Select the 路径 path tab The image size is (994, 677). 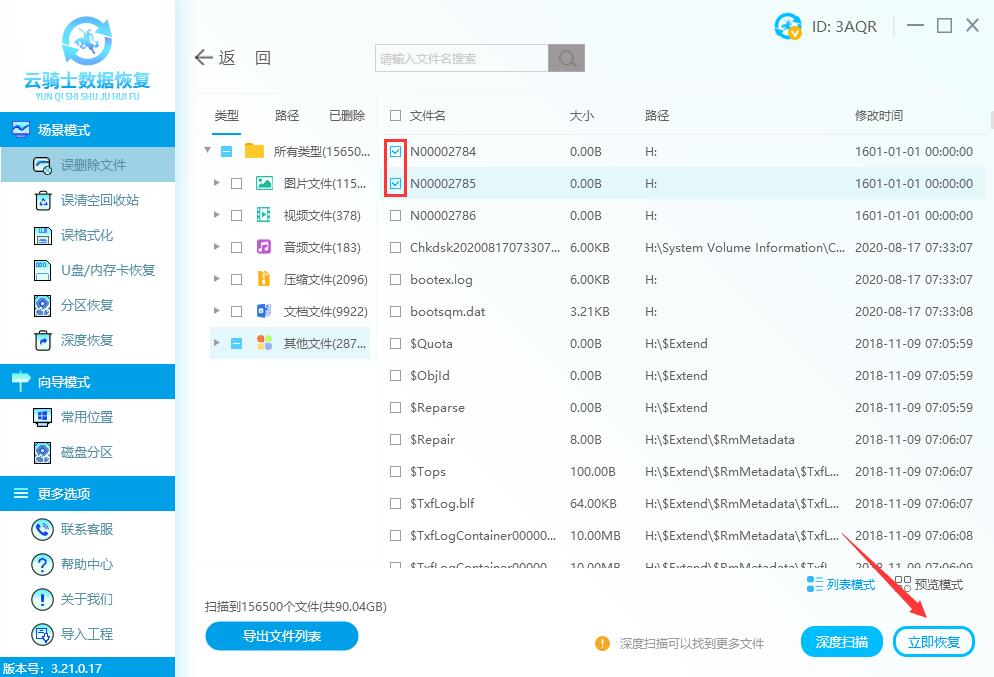[286, 115]
